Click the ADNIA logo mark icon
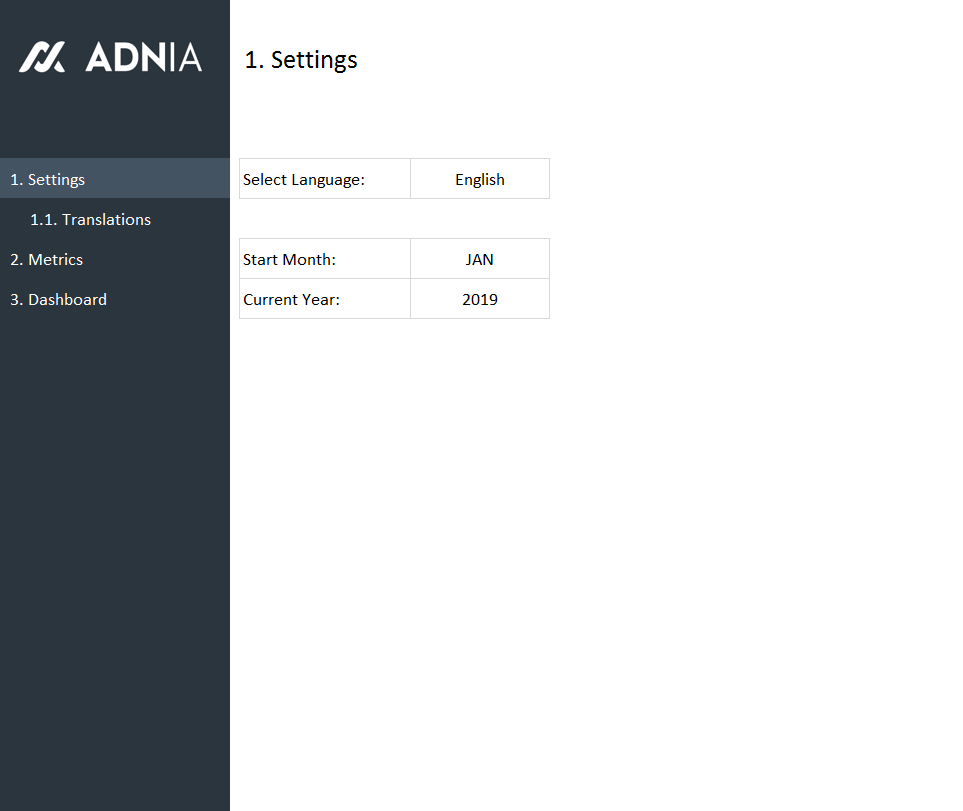Viewport: 963px width, 811px height. point(42,57)
